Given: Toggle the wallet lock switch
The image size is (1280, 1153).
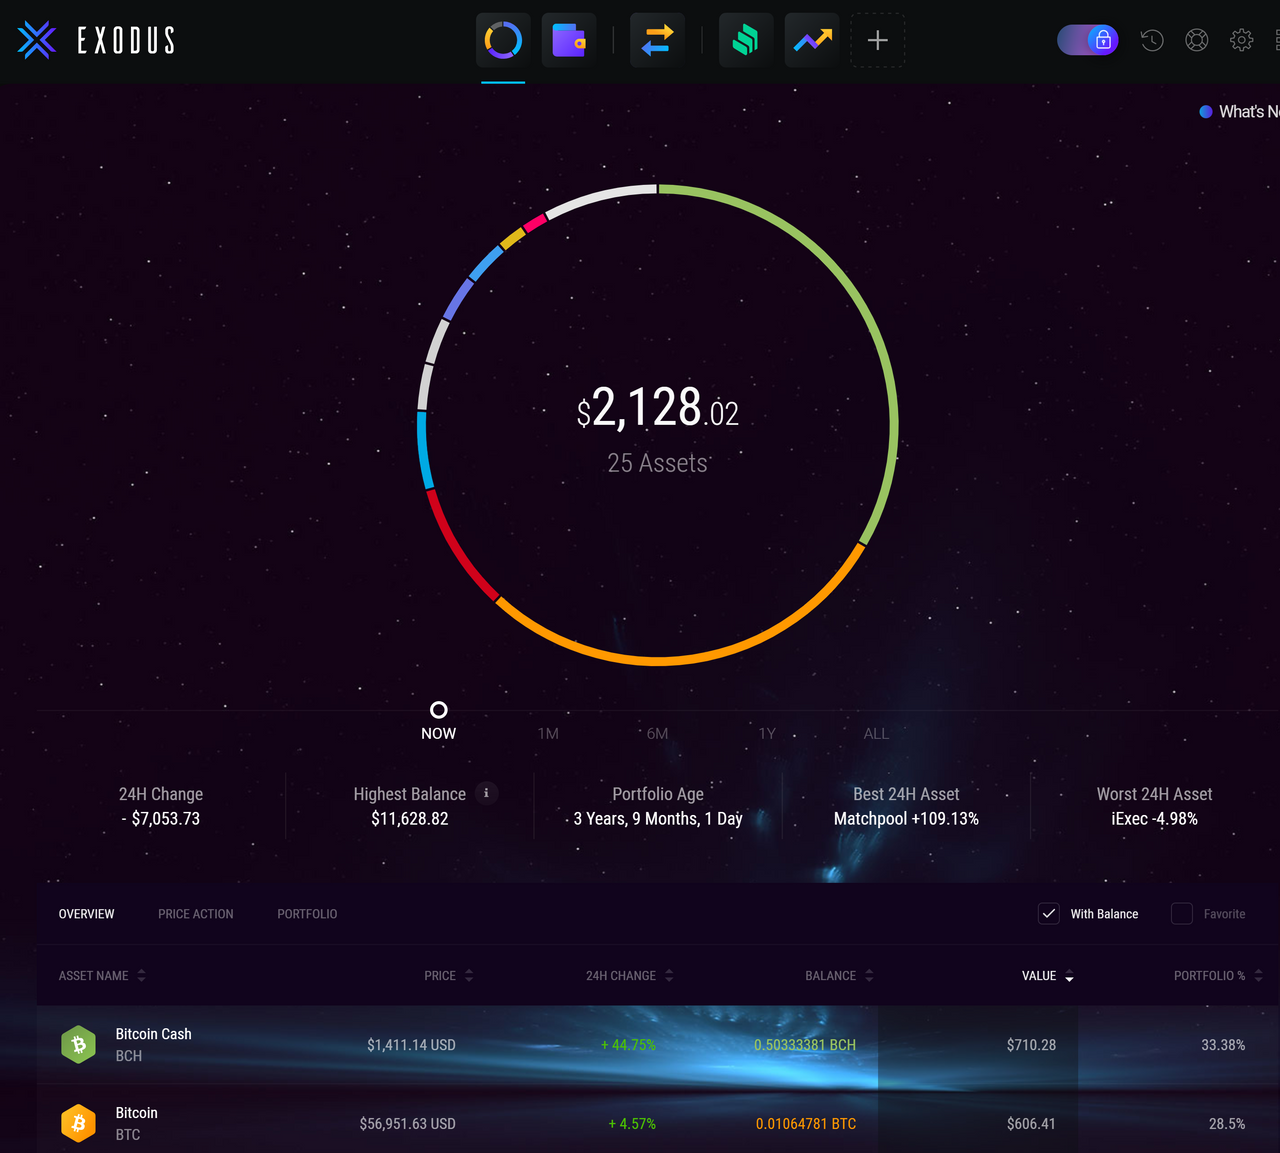Looking at the screenshot, I should [x=1088, y=40].
